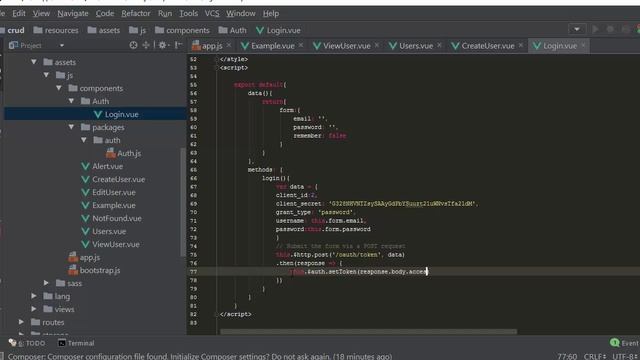
Task: Click the Run play icon
Action: [596, 29]
